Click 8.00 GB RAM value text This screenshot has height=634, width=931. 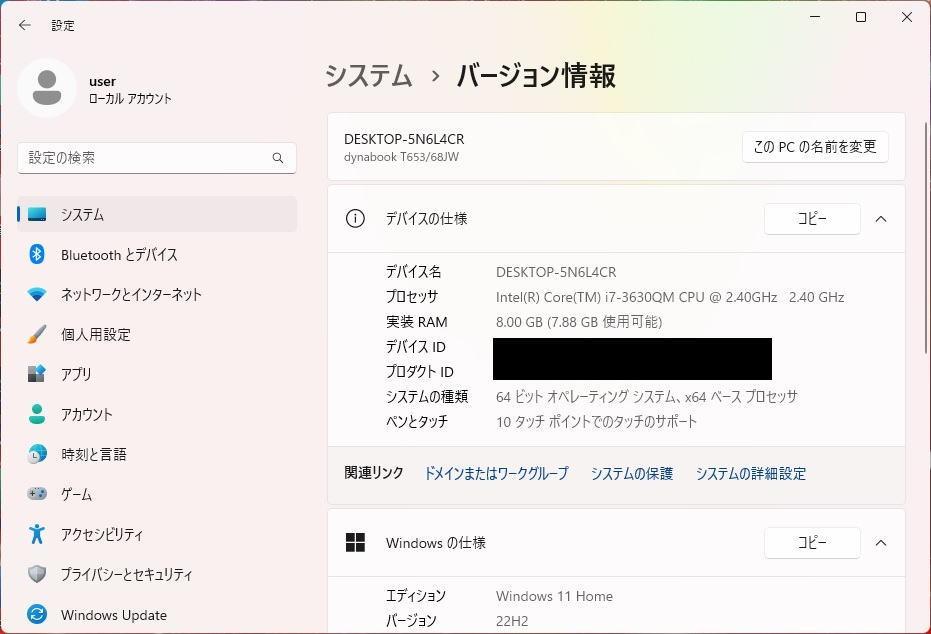[x=579, y=322]
